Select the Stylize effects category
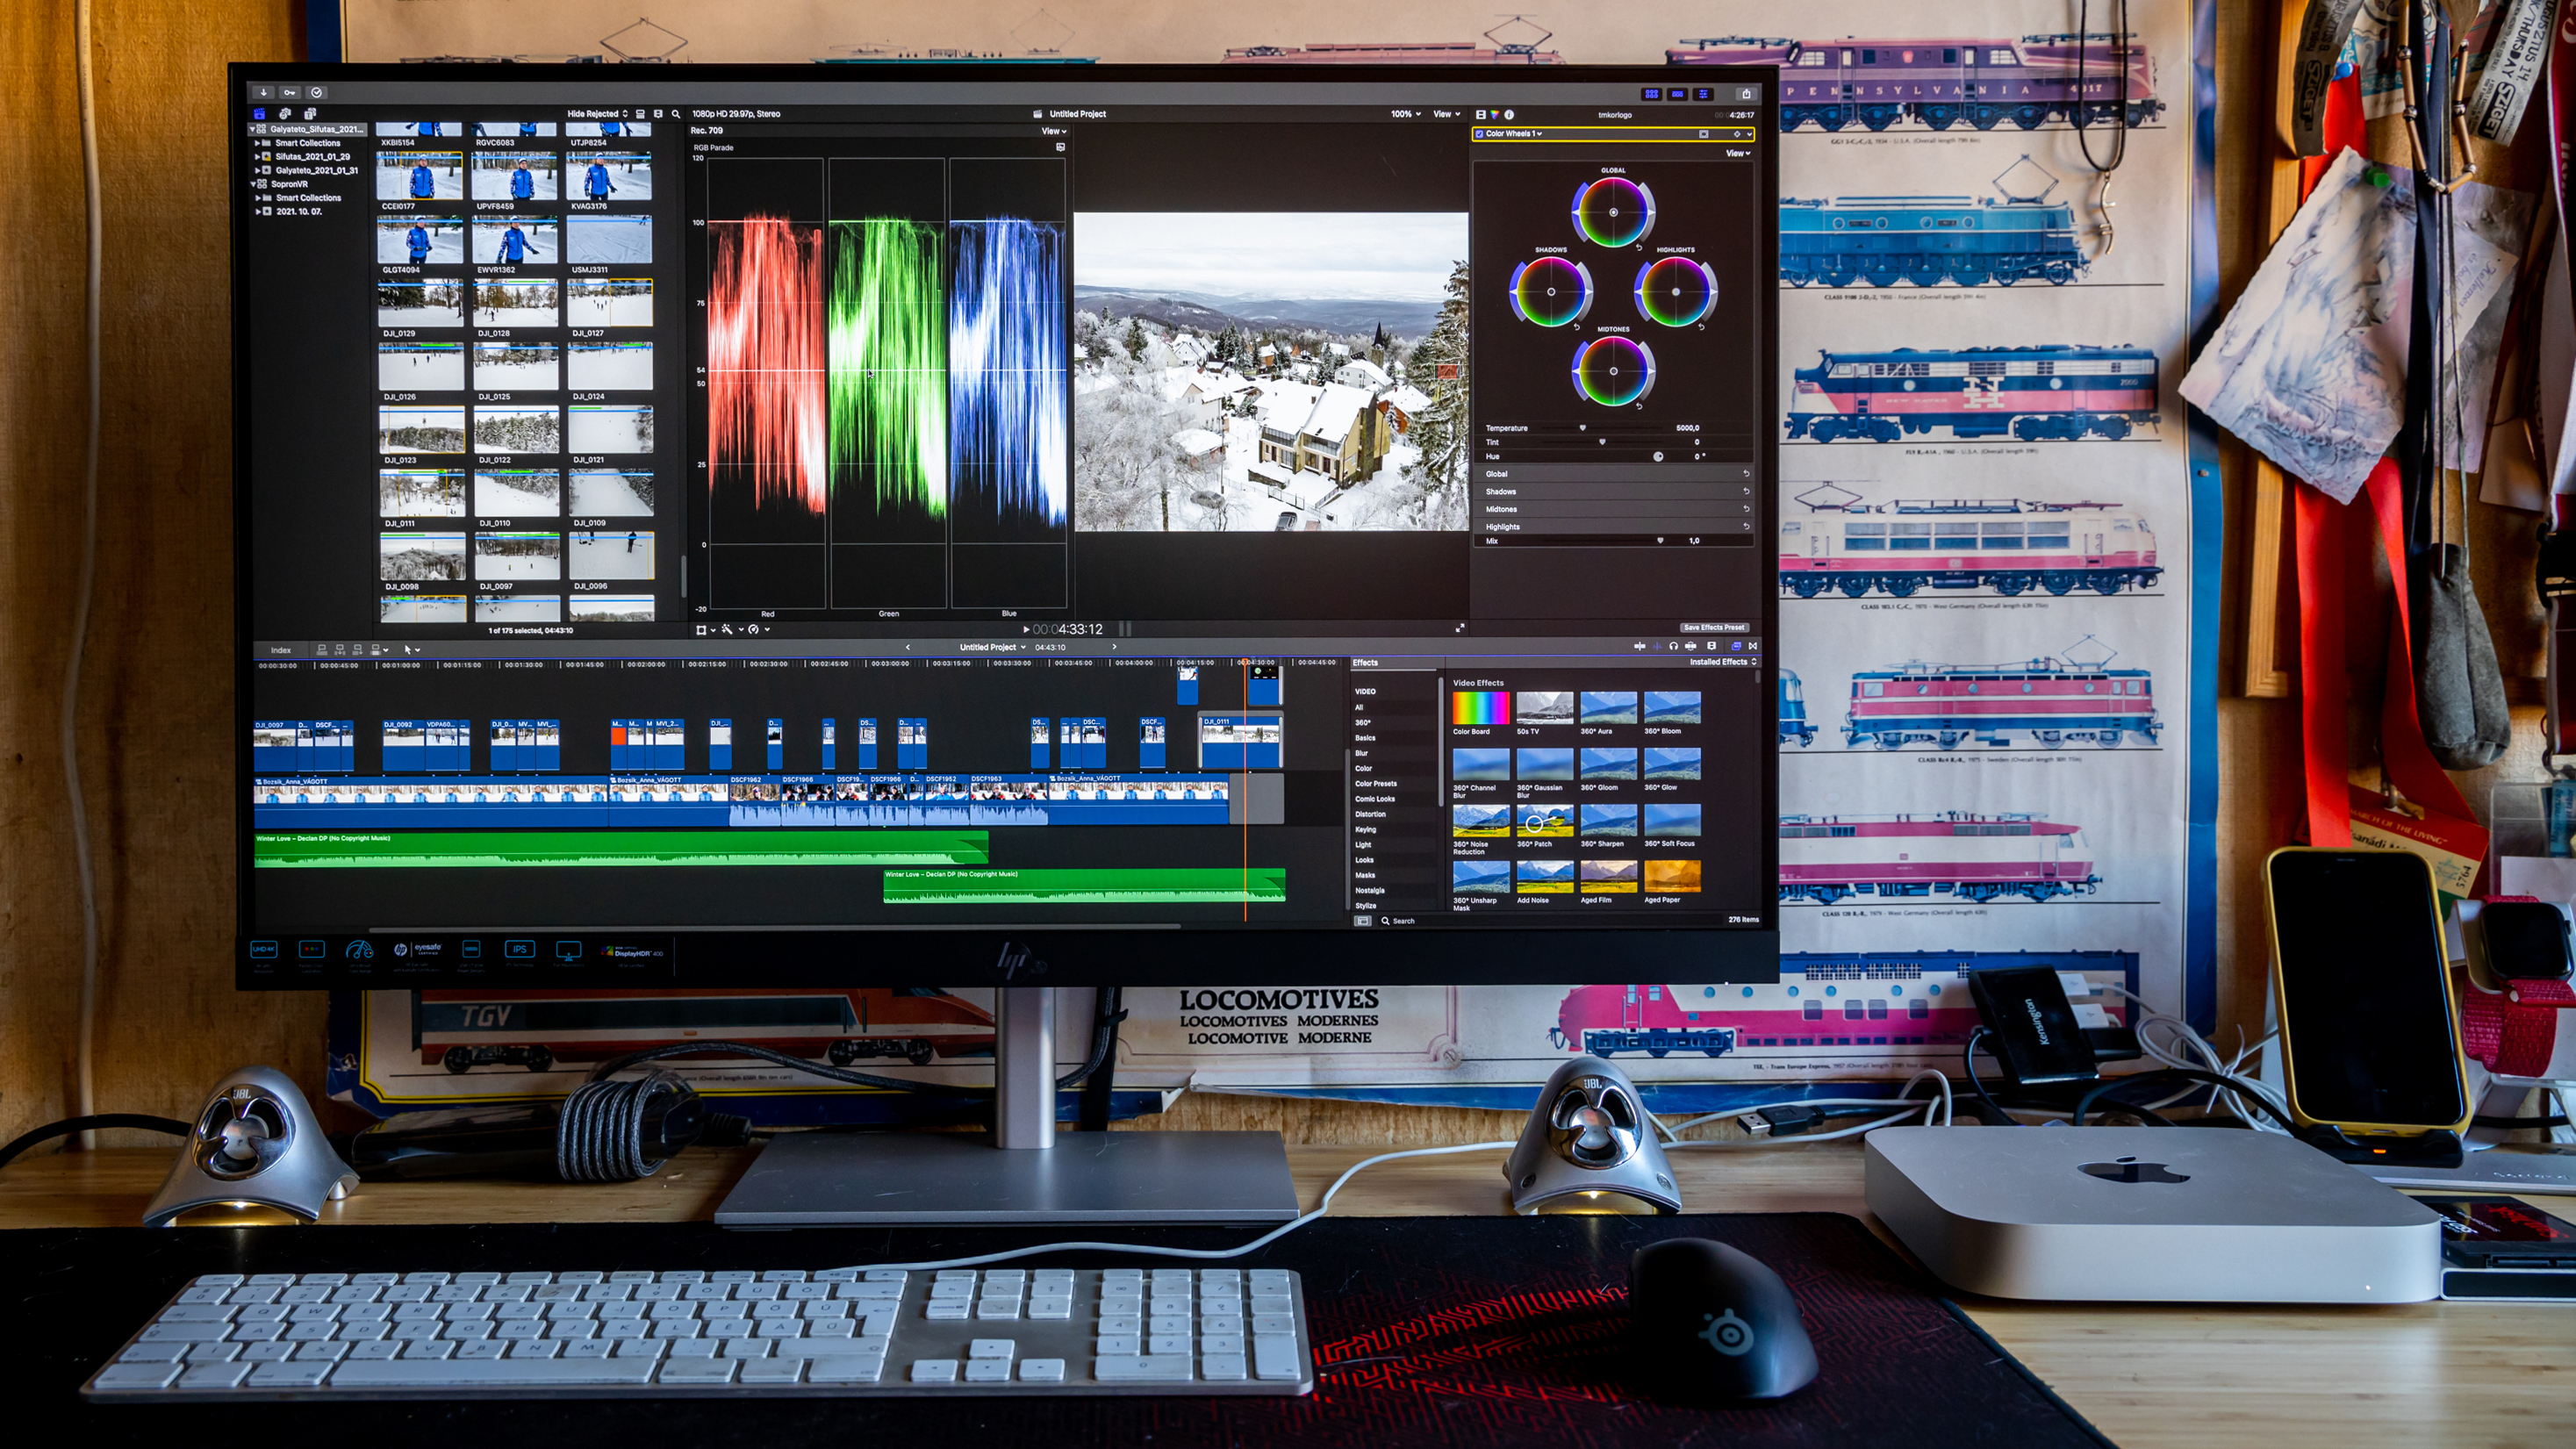2576x1449 pixels. [1365, 905]
